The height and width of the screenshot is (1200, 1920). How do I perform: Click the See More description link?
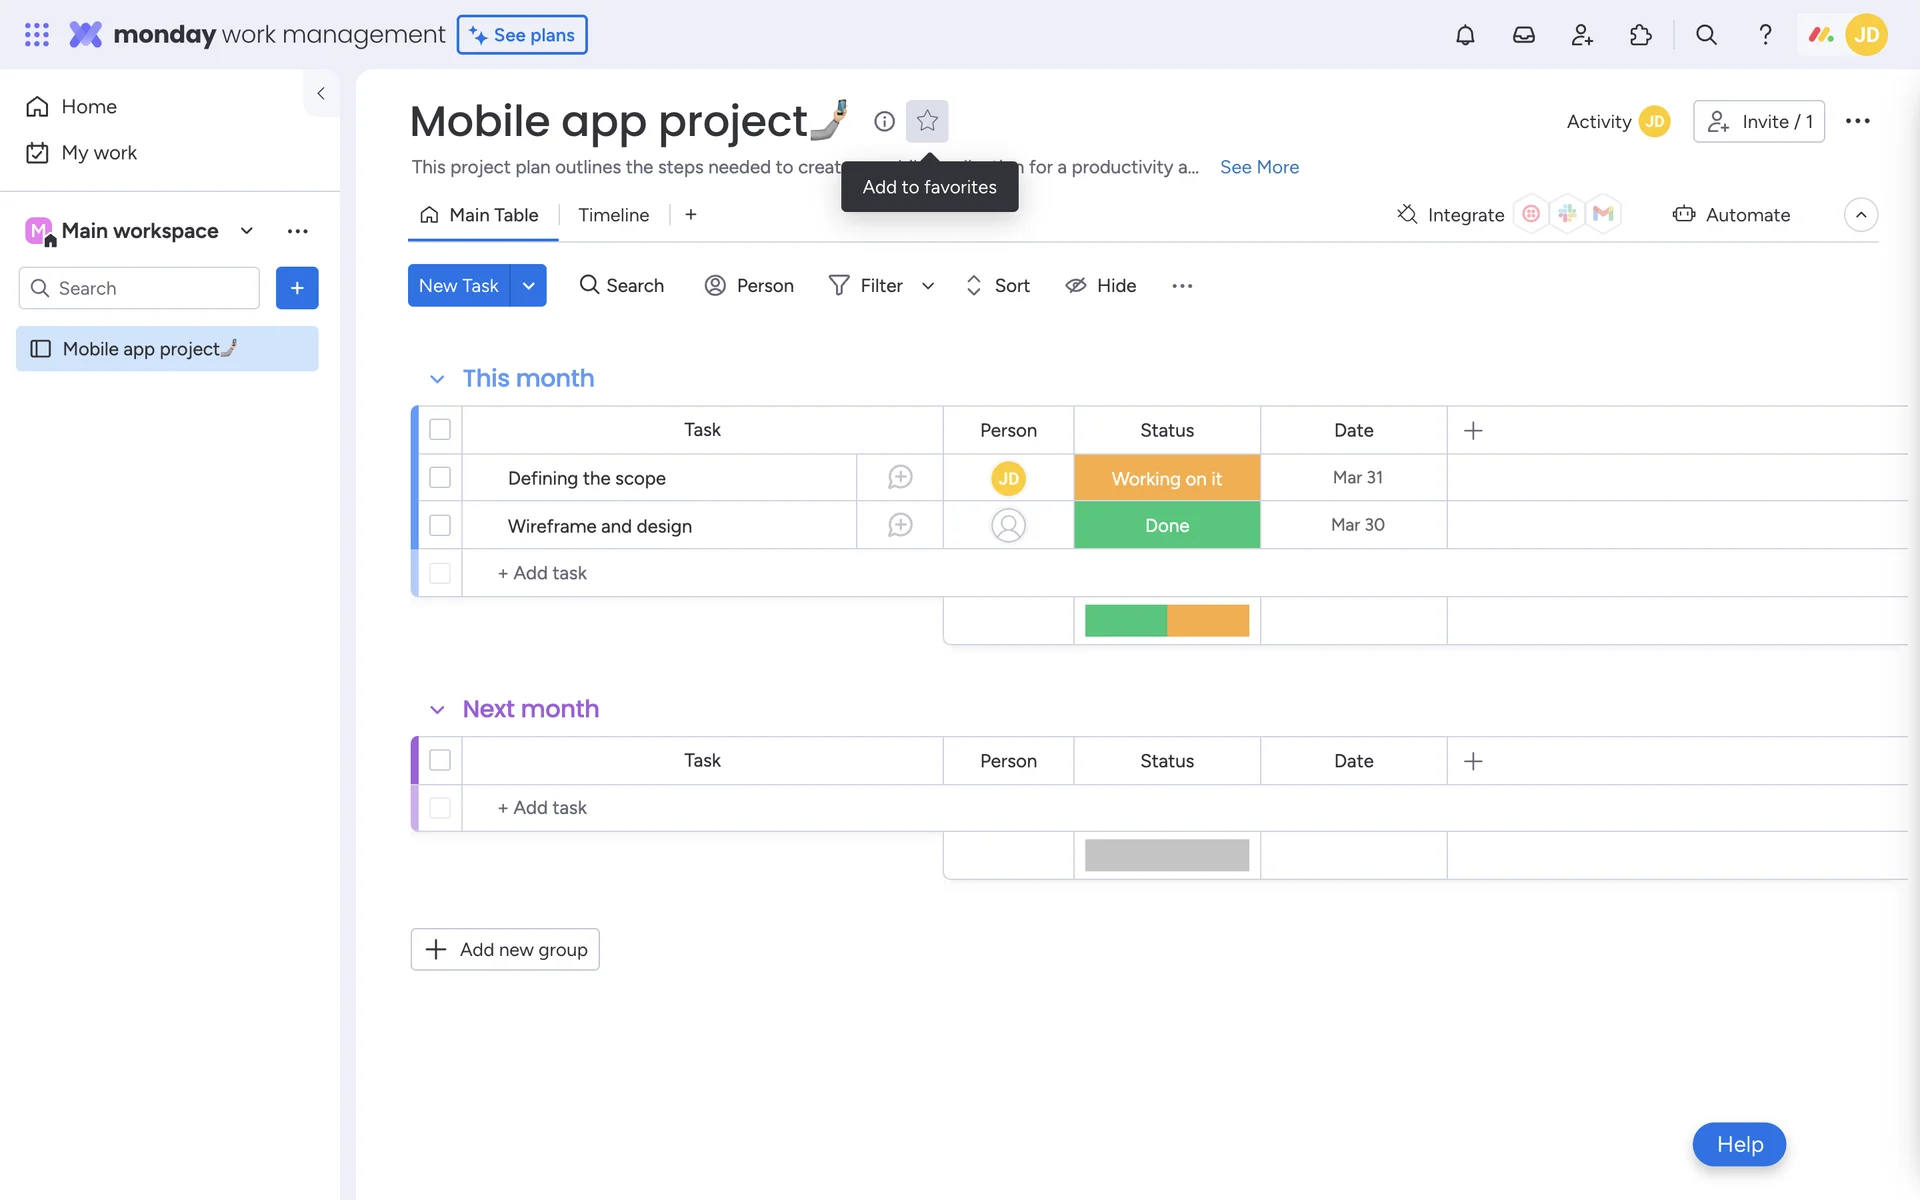tap(1259, 167)
